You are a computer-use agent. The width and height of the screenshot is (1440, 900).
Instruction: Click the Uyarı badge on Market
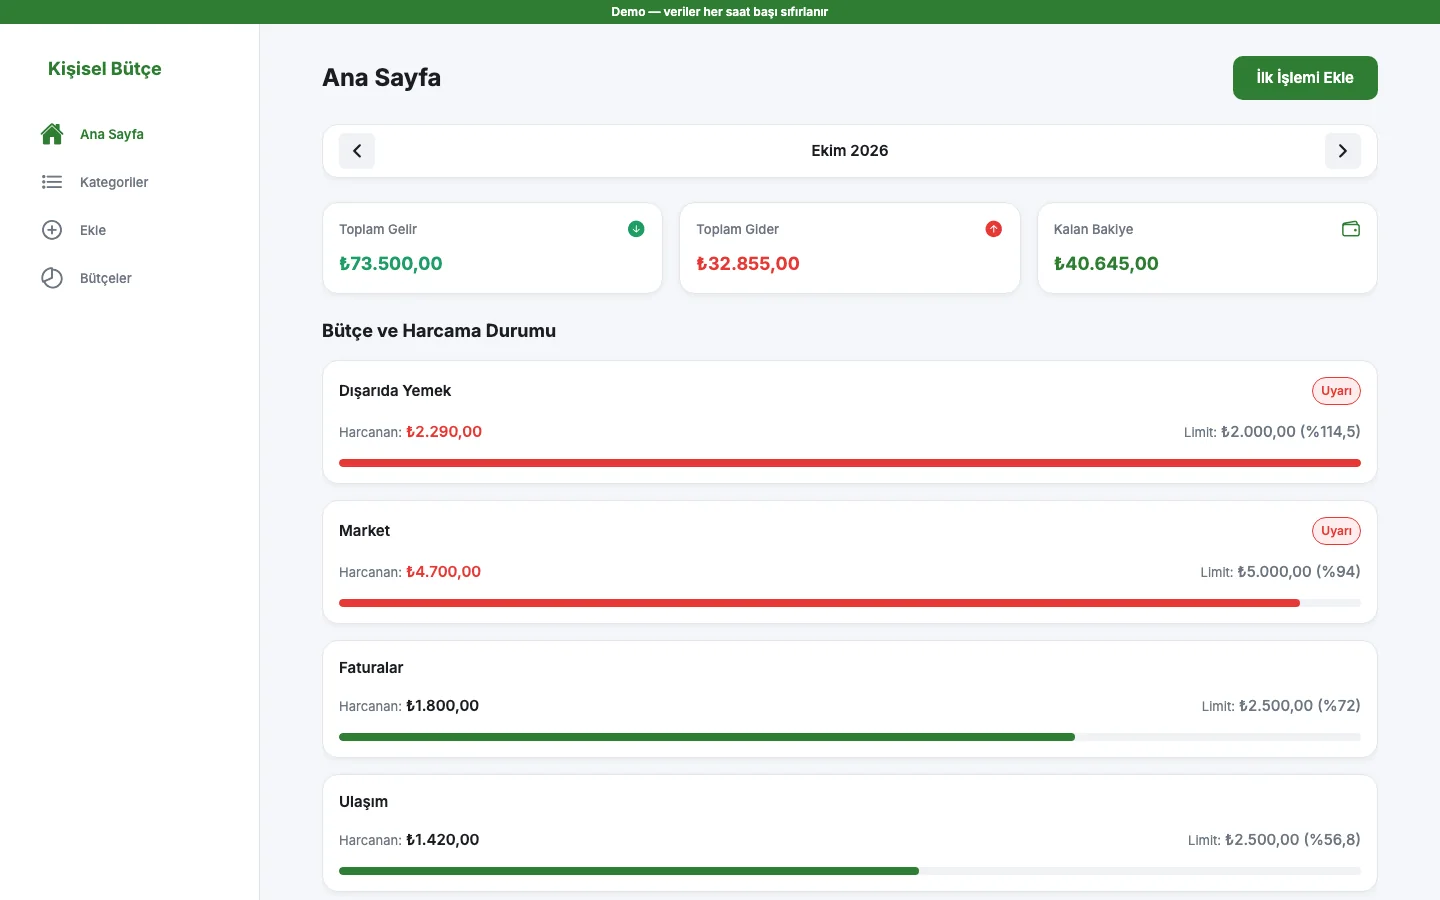tap(1336, 531)
